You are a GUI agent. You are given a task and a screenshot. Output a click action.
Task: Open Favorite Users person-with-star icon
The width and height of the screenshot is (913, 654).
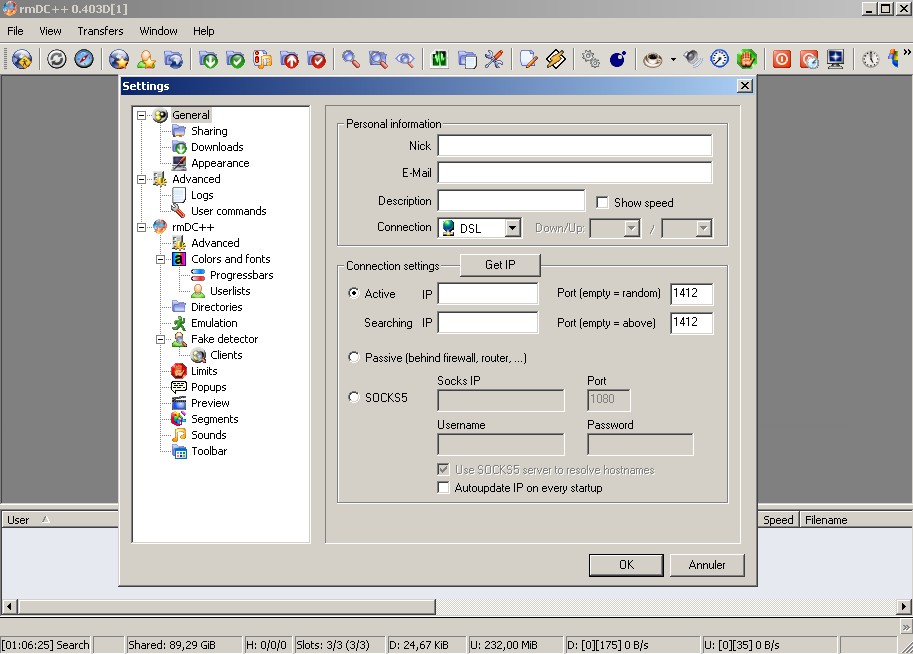click(146, 59)
